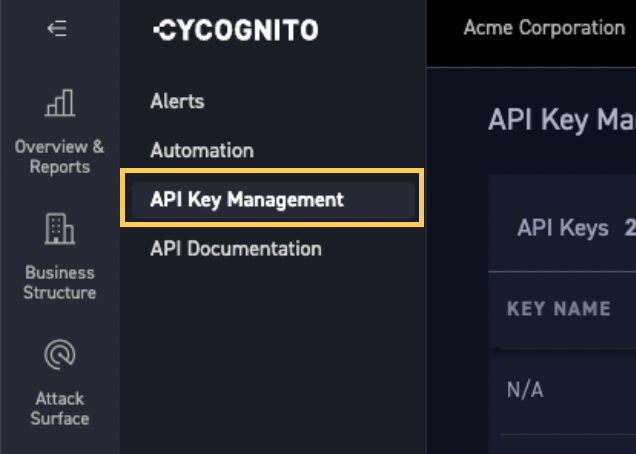Open the Alerts menu item
Image resolution: width=636 pixels, height=454 pixels.
pyautogui.click(x=177, y=101)
